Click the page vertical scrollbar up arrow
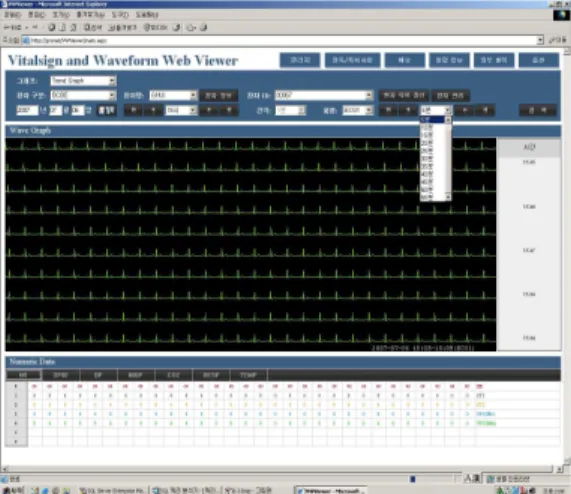The height and width of the screenshot is (494, 571). [x=567, y=52]
